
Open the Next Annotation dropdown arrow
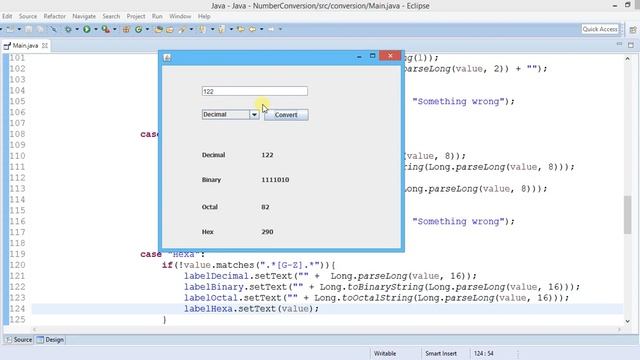[212, 29]
